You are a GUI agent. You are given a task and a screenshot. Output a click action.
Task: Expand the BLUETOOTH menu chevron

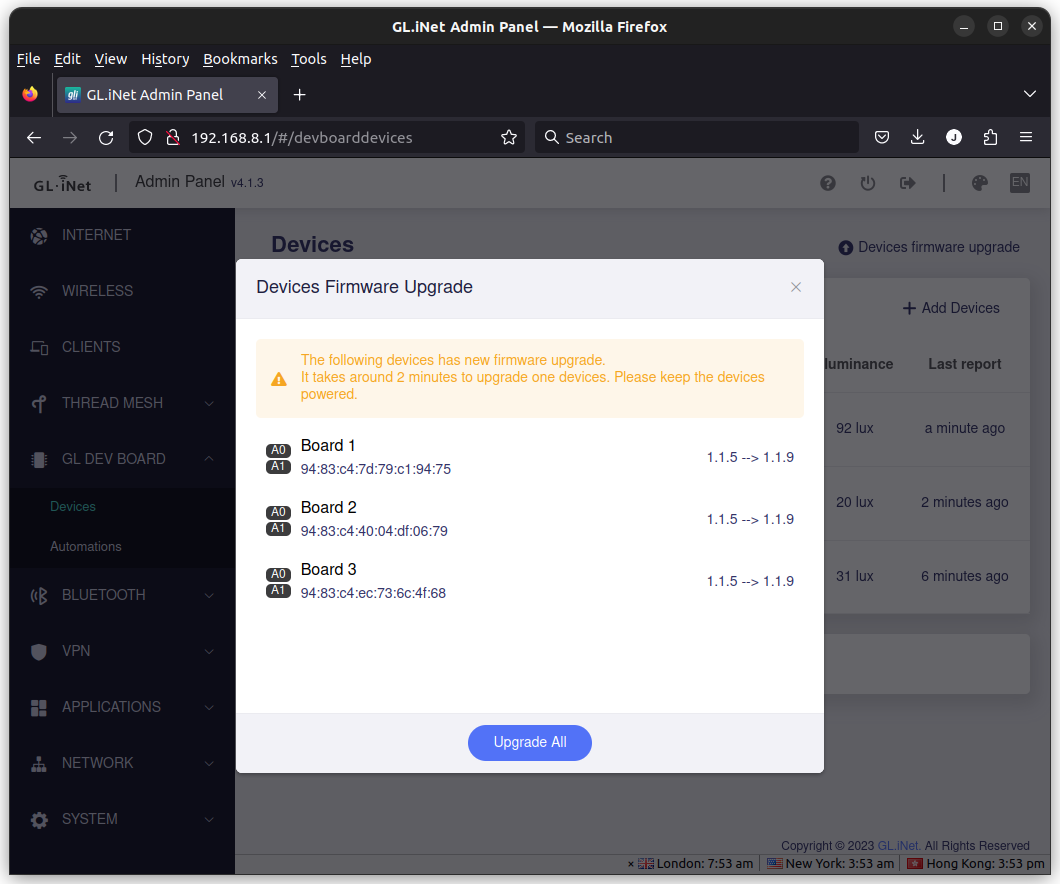pos(209,595)
